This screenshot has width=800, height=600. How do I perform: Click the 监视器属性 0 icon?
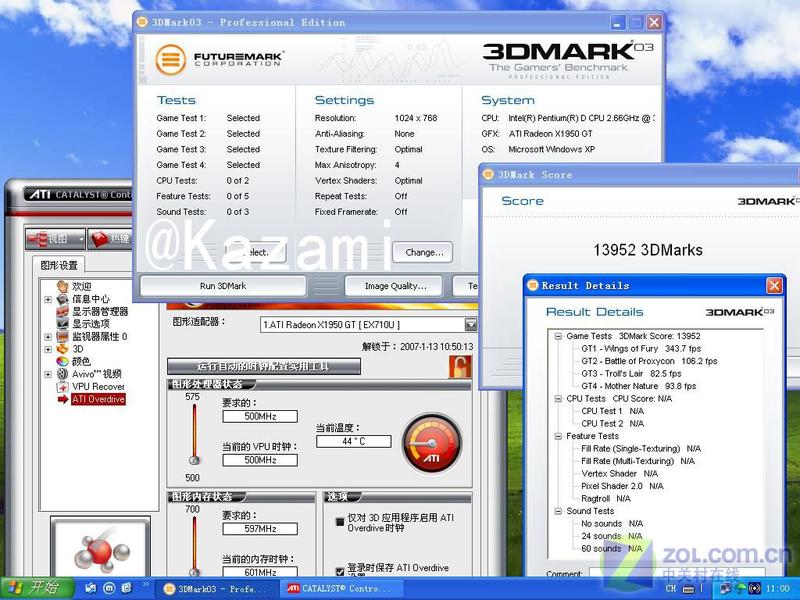coord(63,336)
